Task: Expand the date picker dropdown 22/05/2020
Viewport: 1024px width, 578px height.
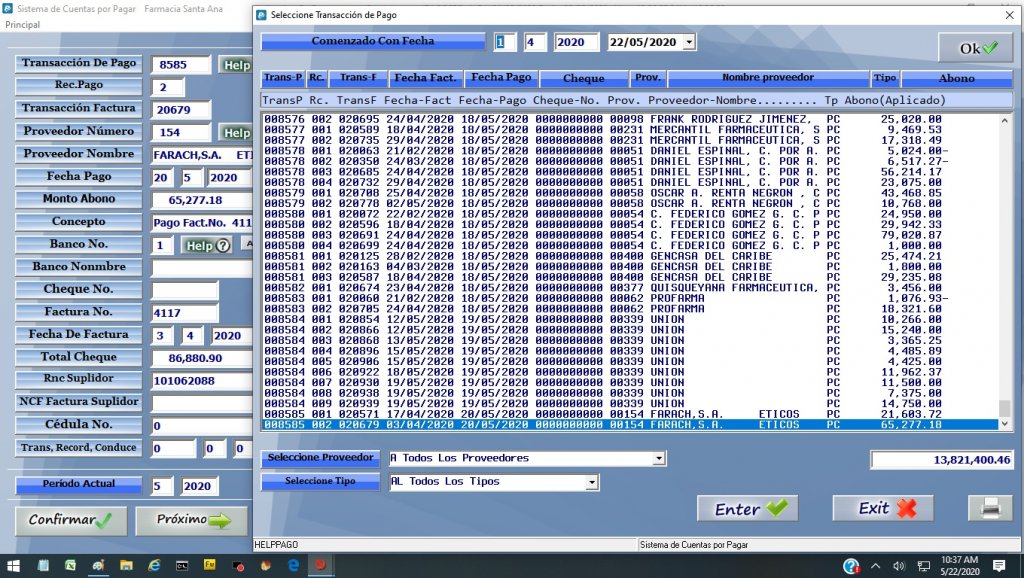Action: pyautogui.click(x=689, y=42)
